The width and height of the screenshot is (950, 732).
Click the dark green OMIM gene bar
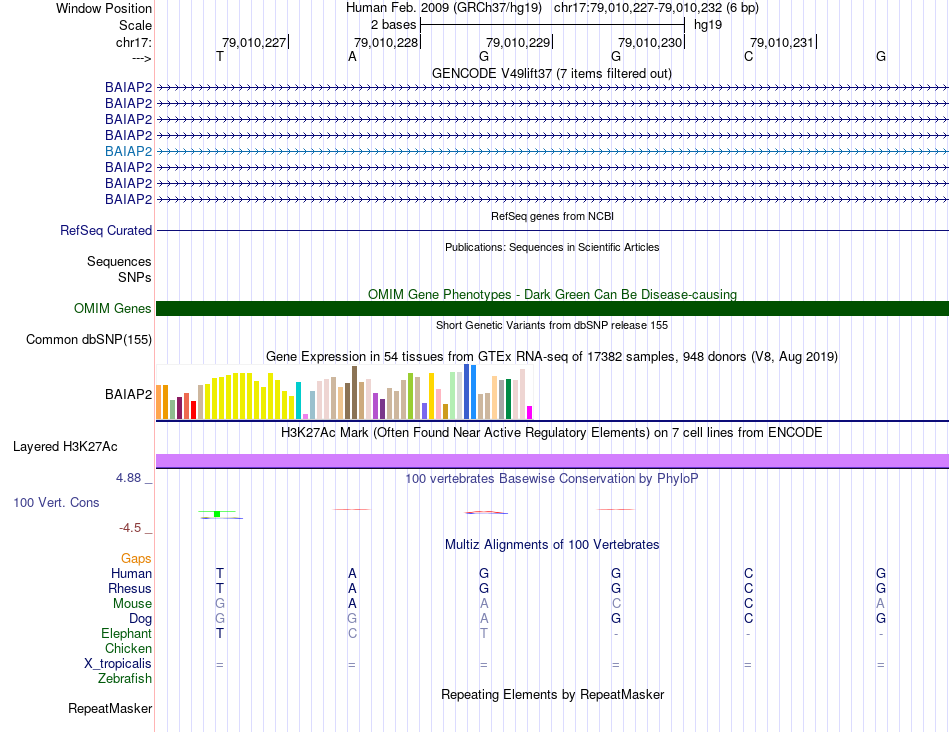point(552,308)
